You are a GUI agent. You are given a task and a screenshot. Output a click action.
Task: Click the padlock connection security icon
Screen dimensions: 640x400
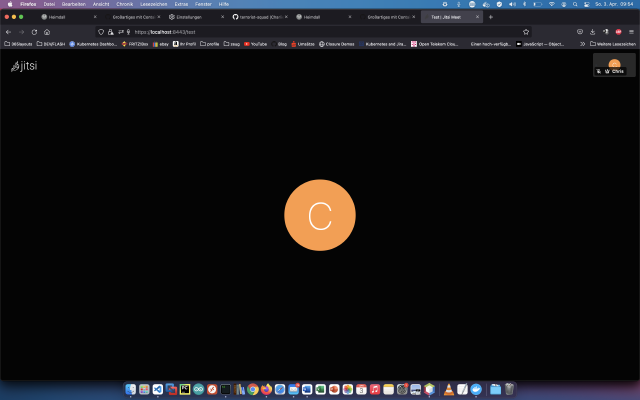click(111, 32)
